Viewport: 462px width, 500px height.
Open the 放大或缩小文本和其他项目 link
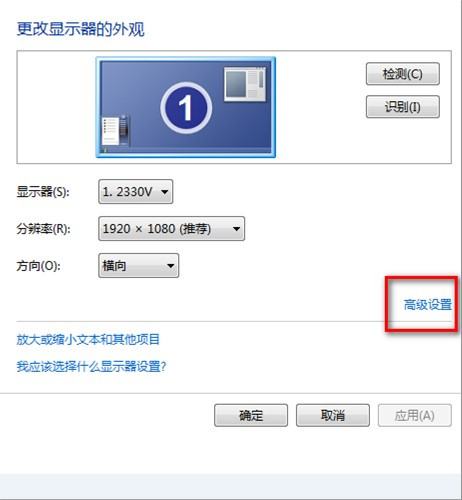[88, 339]
